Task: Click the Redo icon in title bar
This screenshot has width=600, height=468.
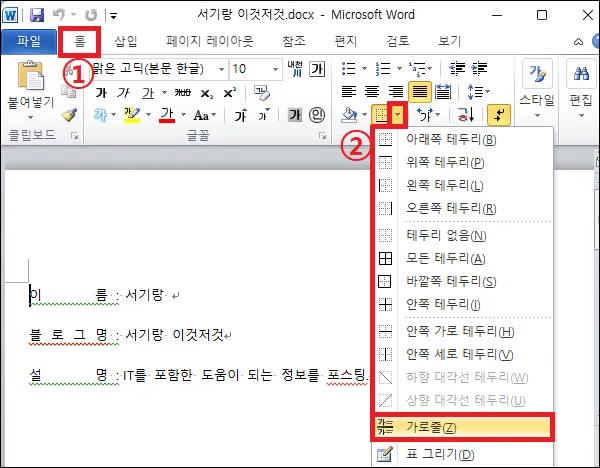Action: coord(91,15)
